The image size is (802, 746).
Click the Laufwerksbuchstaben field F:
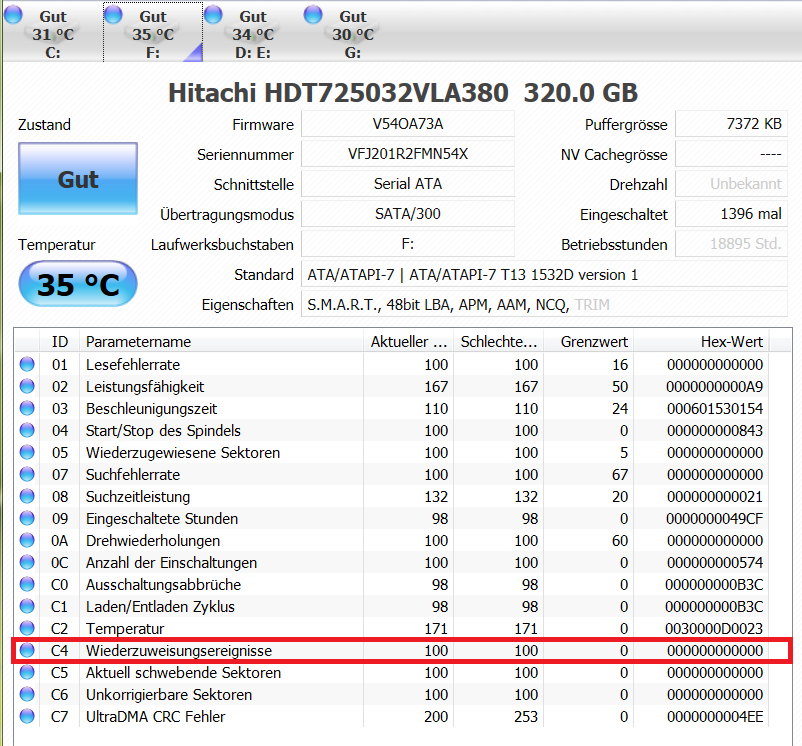click(408, 244)
